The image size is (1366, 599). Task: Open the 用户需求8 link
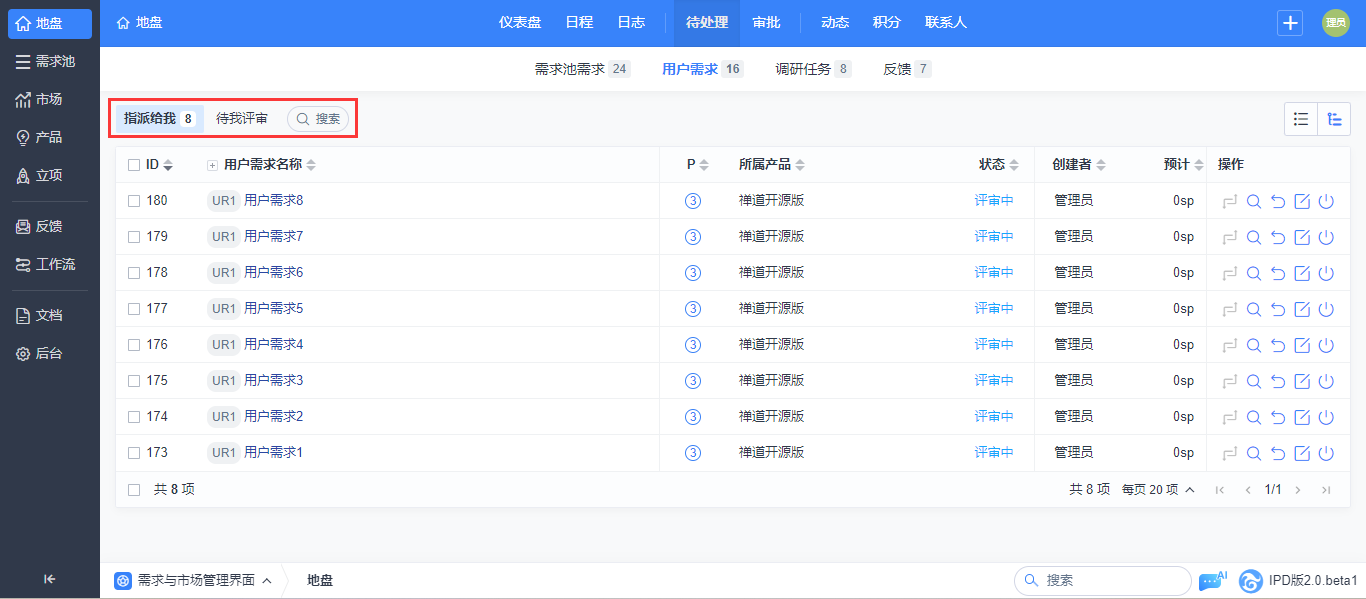[x=273, y=201]
